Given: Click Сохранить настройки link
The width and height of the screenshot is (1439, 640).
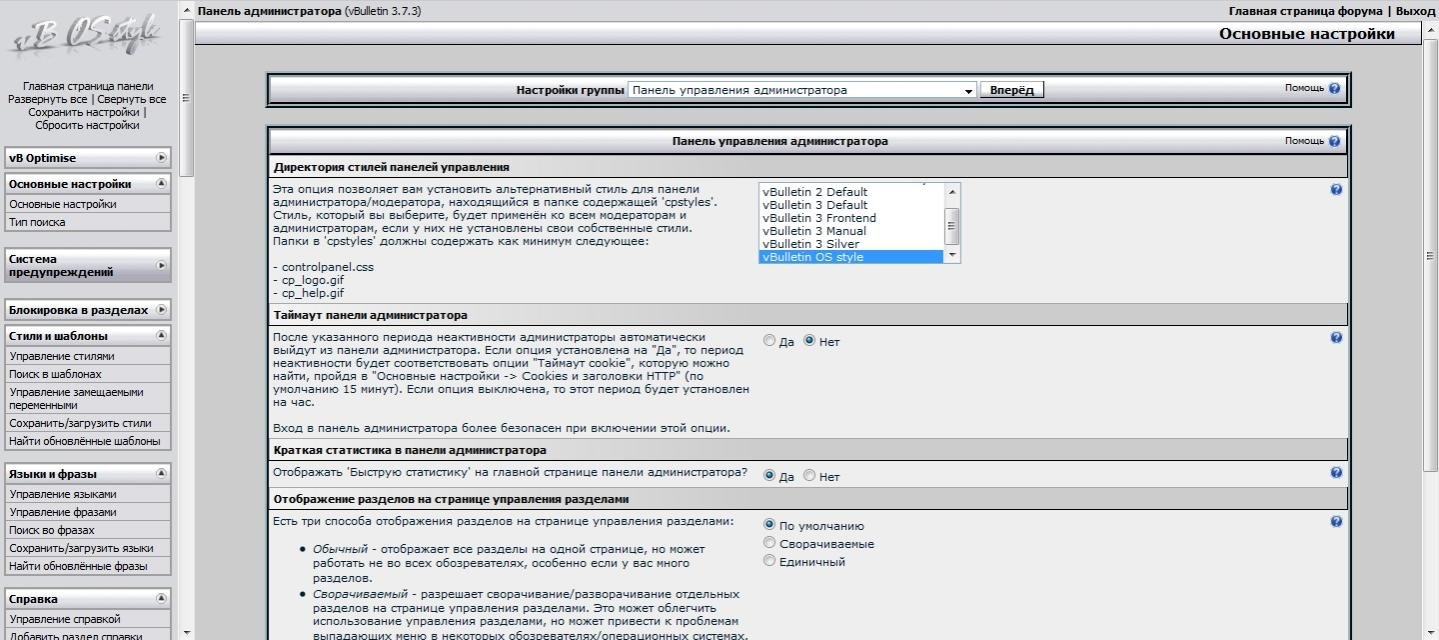Looking at the screenshot, I should coord(83,112).
